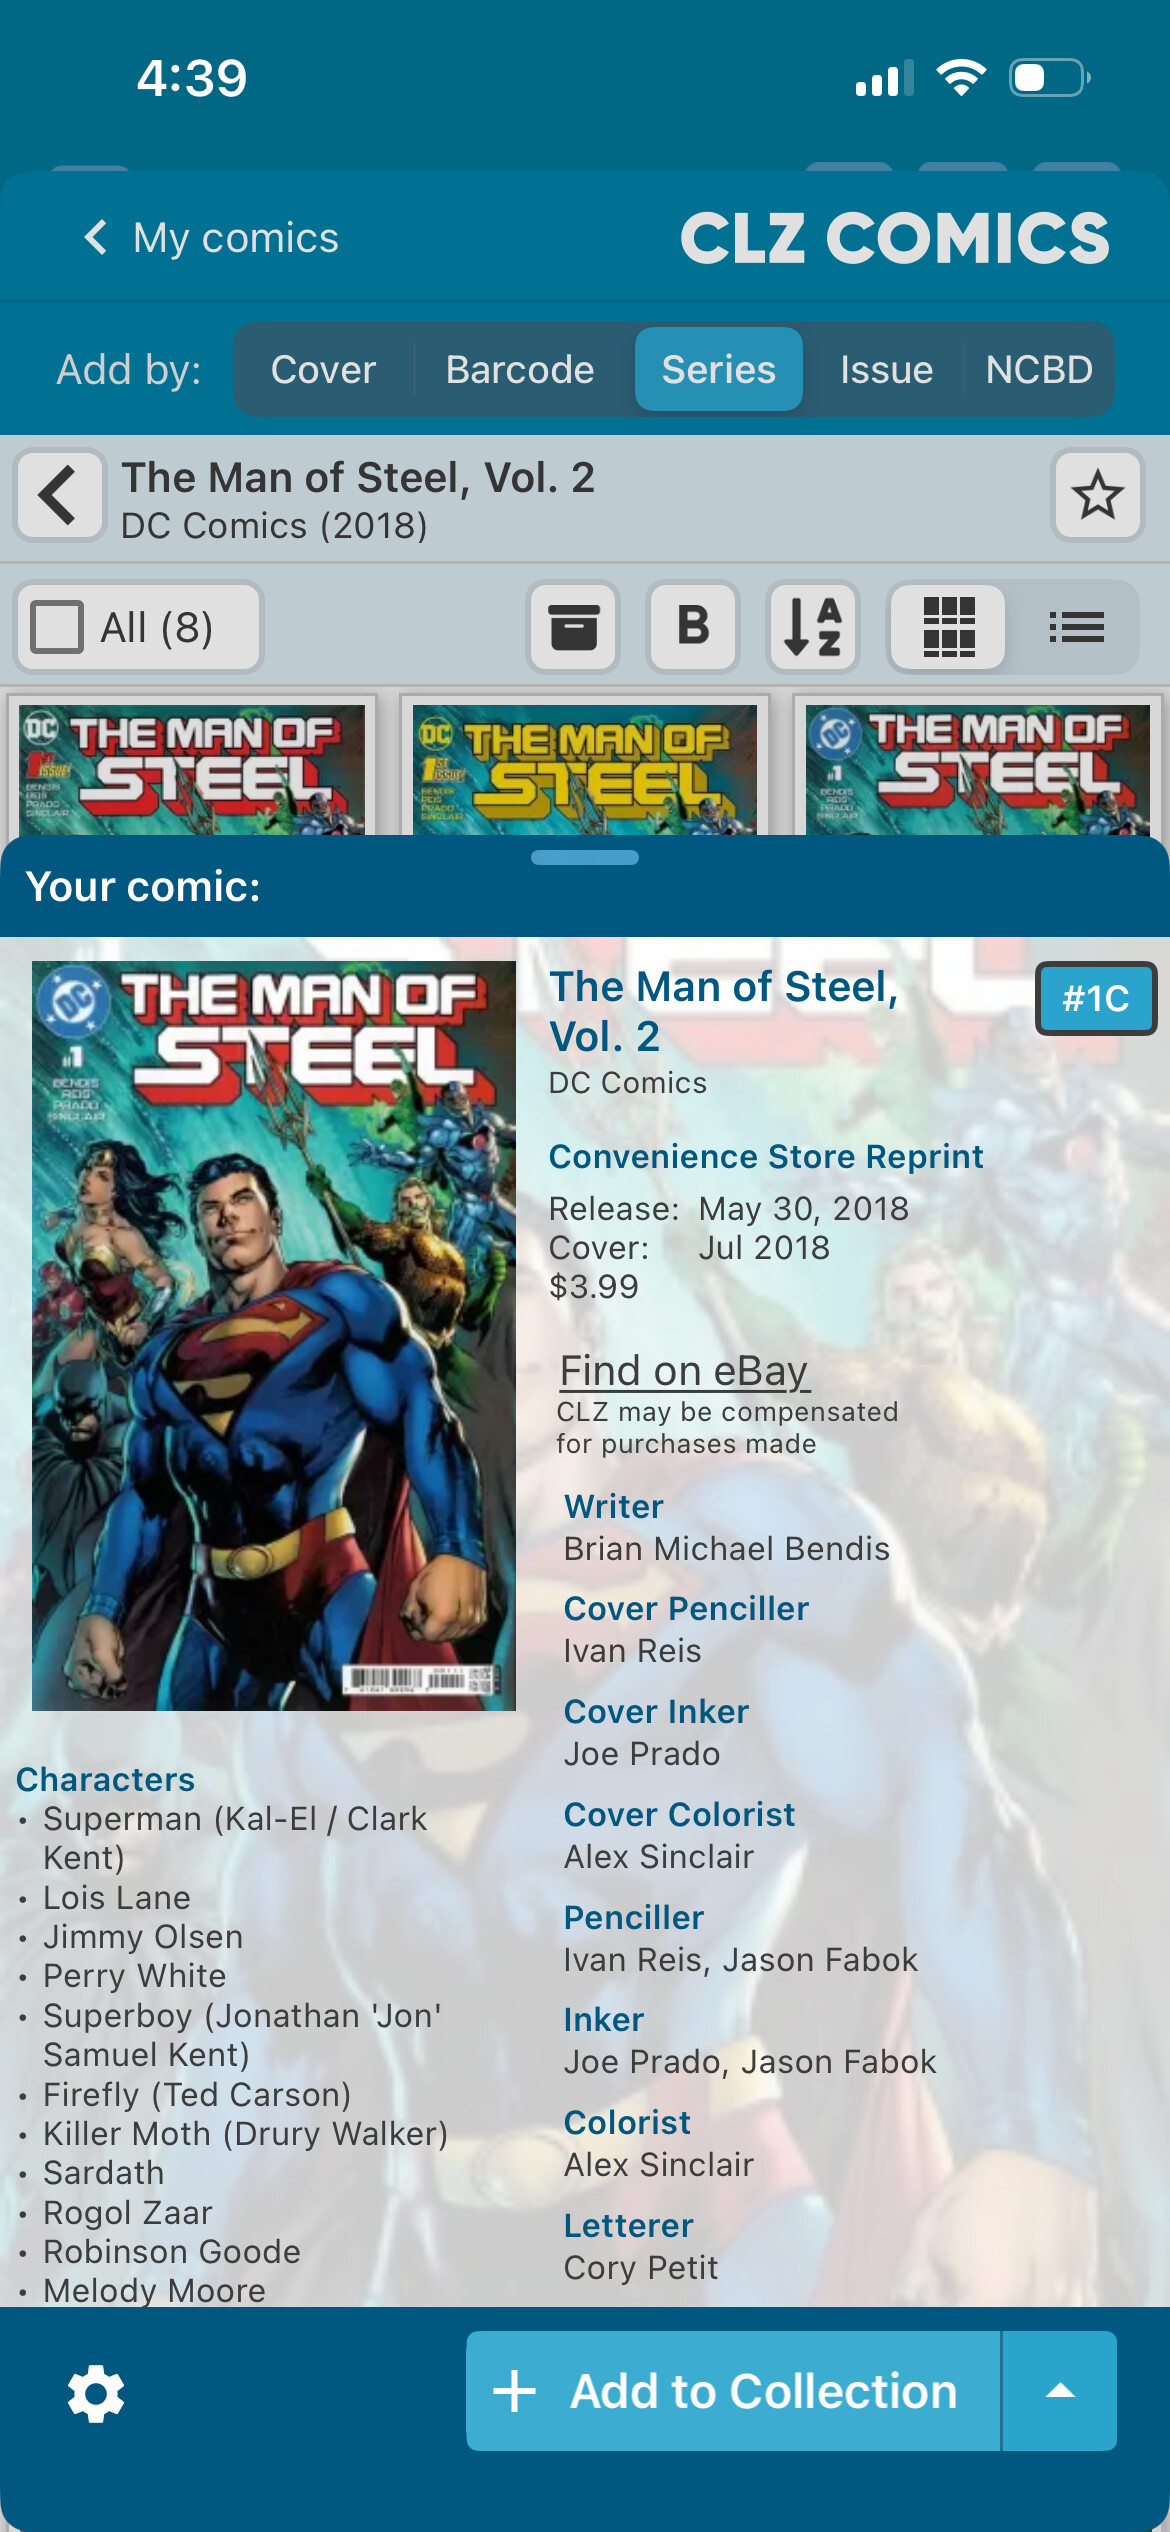The image size is (1170, 2532).
Task: Tap the favorite star icon for series
Action: tap(1097, 495)
